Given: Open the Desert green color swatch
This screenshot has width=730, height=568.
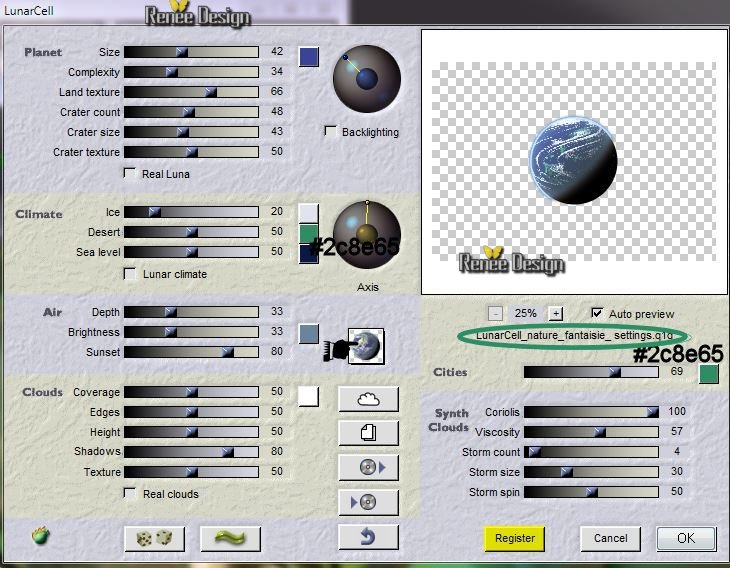Looking at the screenshot, I should pyautogui.click(x=309, y=233).
